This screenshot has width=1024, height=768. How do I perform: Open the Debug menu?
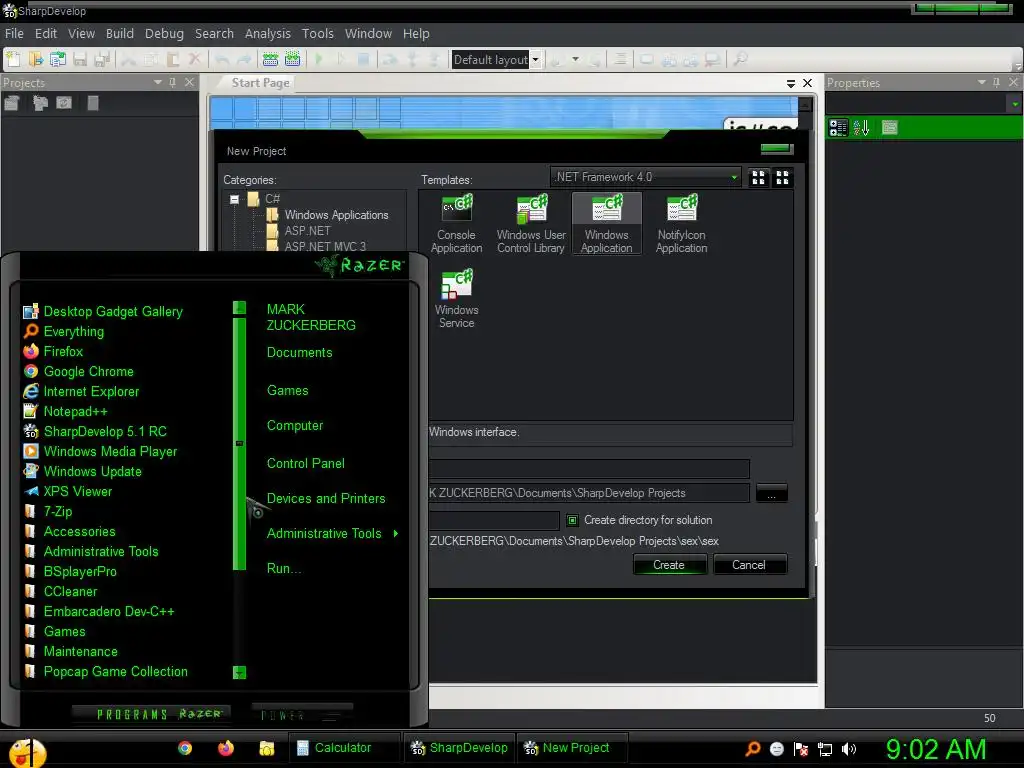[164, 33]
